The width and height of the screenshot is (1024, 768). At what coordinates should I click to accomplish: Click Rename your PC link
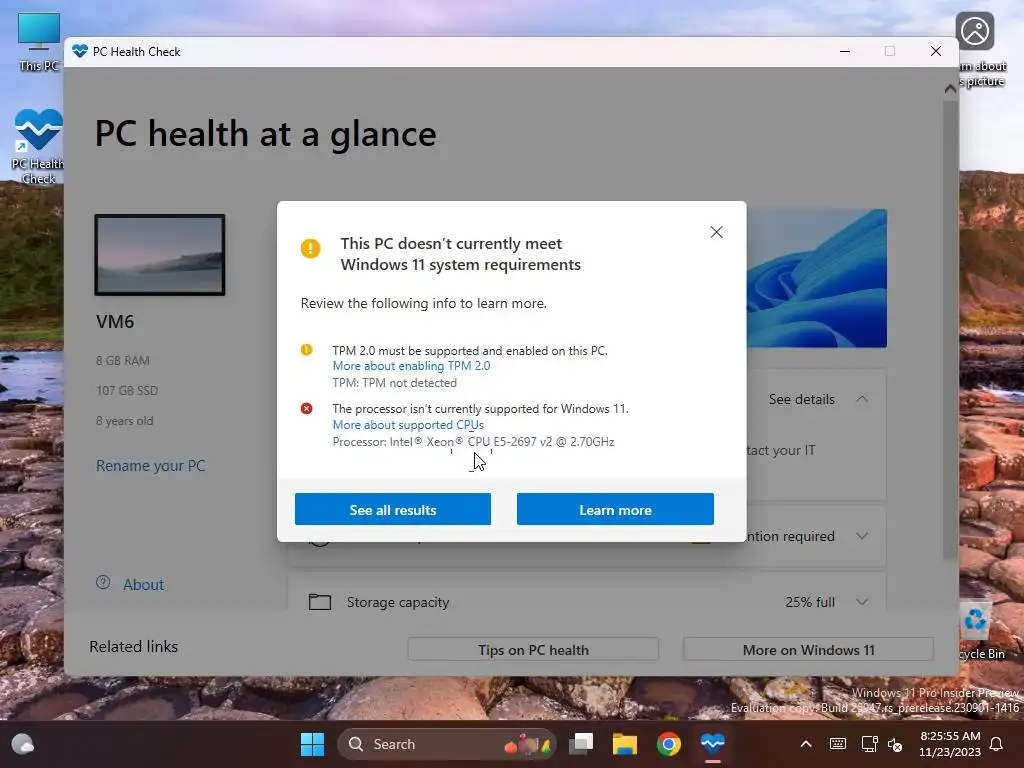tap(150, 466)
